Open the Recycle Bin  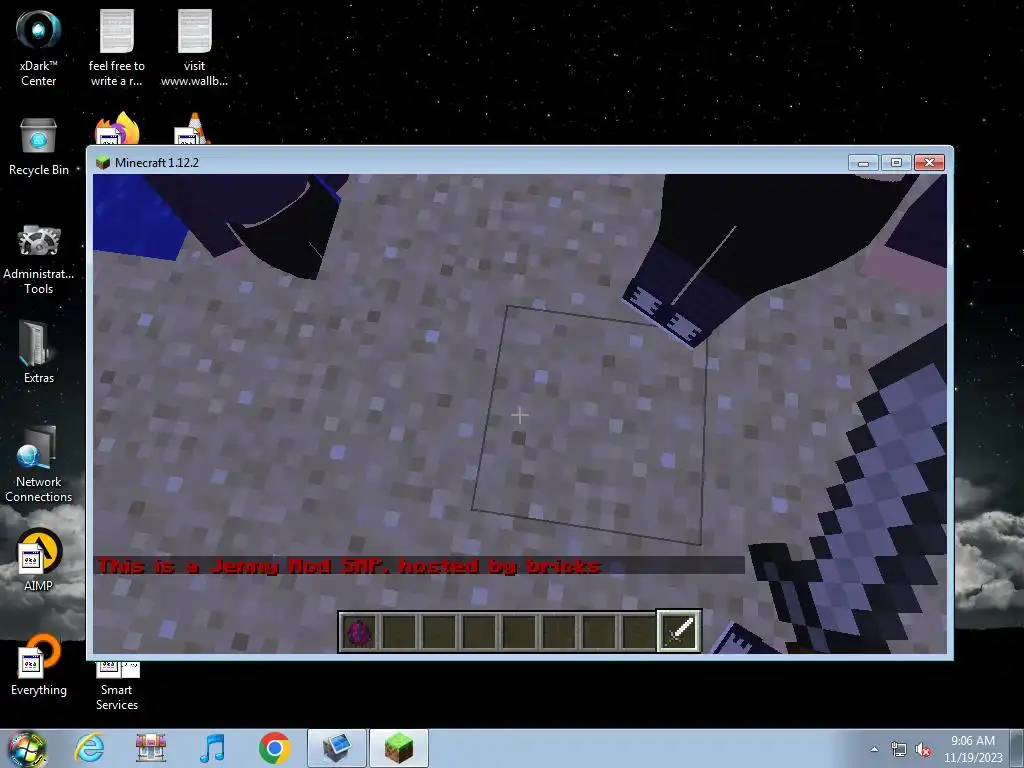(39, 147)
